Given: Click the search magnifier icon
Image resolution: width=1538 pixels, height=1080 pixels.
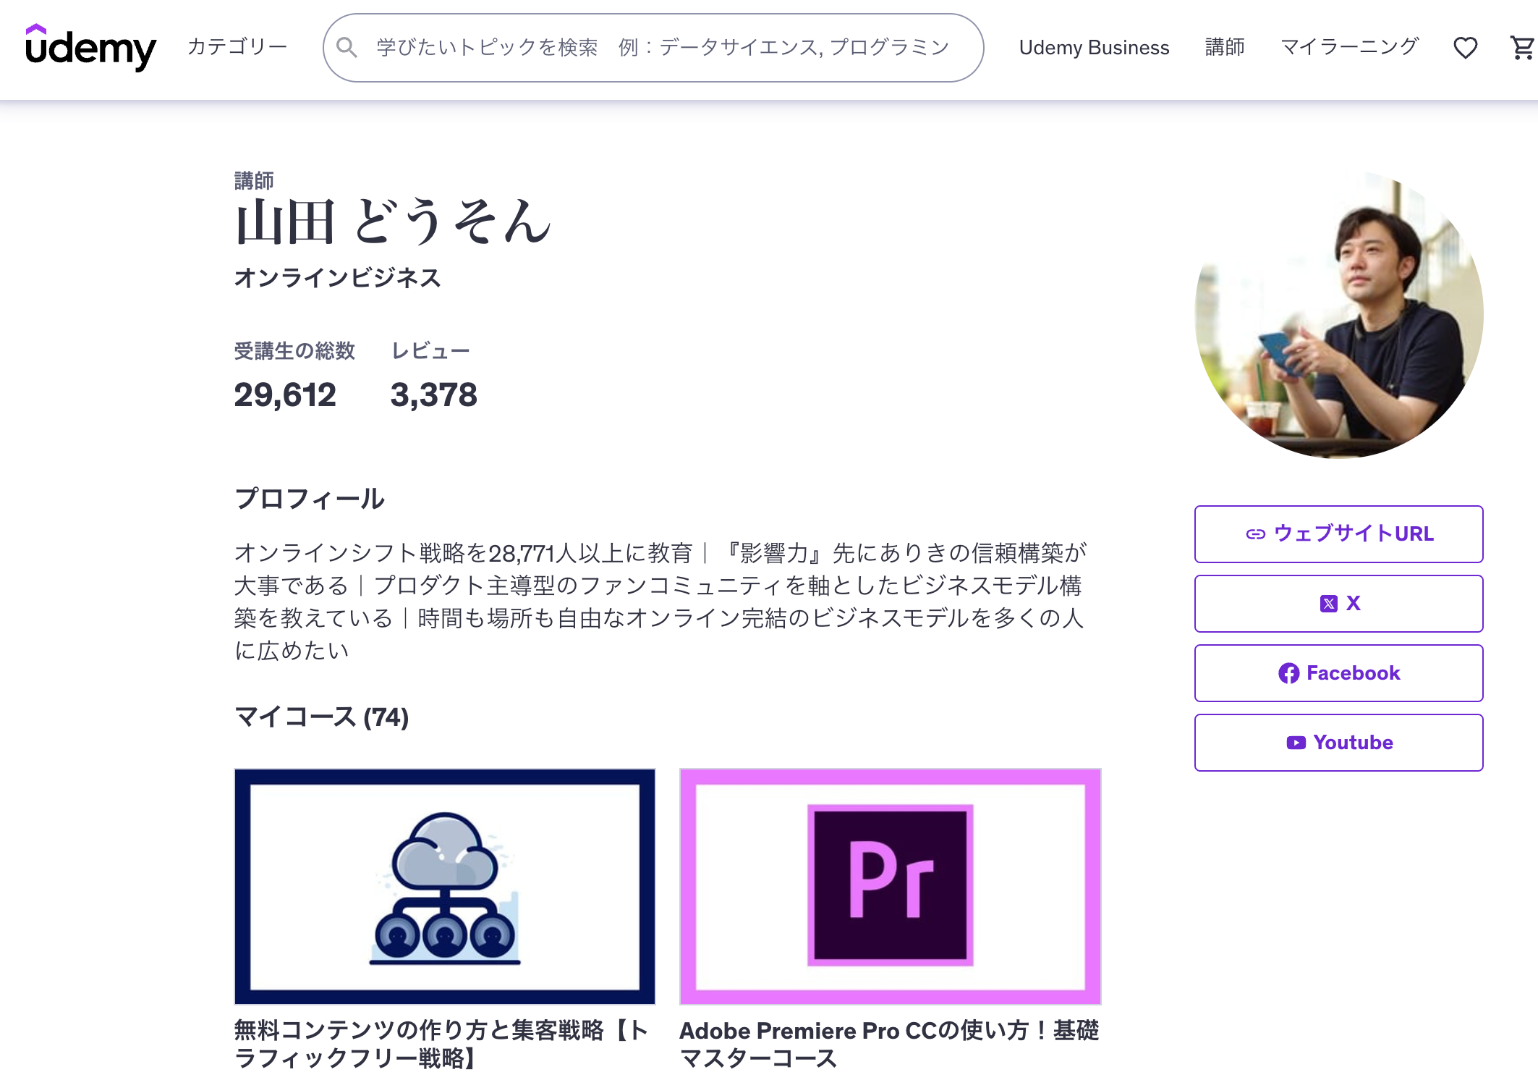Looking at the screenshot, I should 347,47.
